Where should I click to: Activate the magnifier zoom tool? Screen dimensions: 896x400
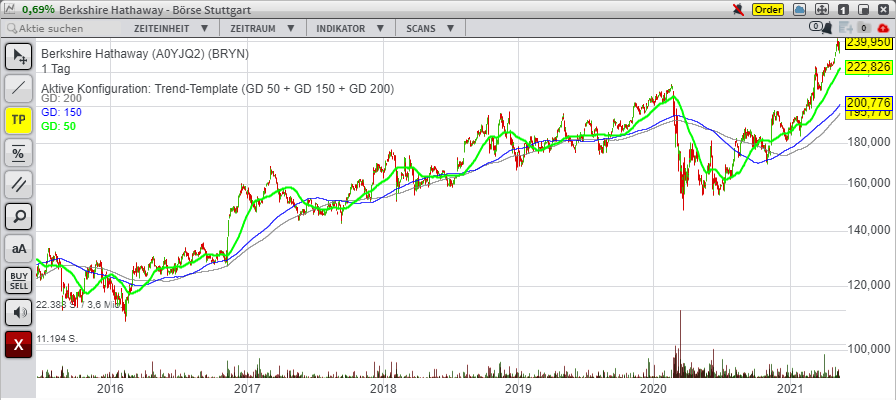tap(18, 216)
